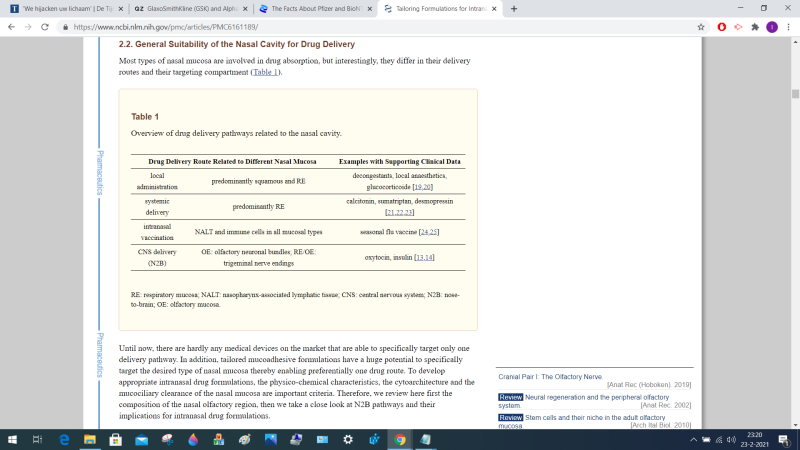Viewport: 800px width, 450px height.
Task: Open the Extensions puzzle menu
Action: (x=755, y=27)
